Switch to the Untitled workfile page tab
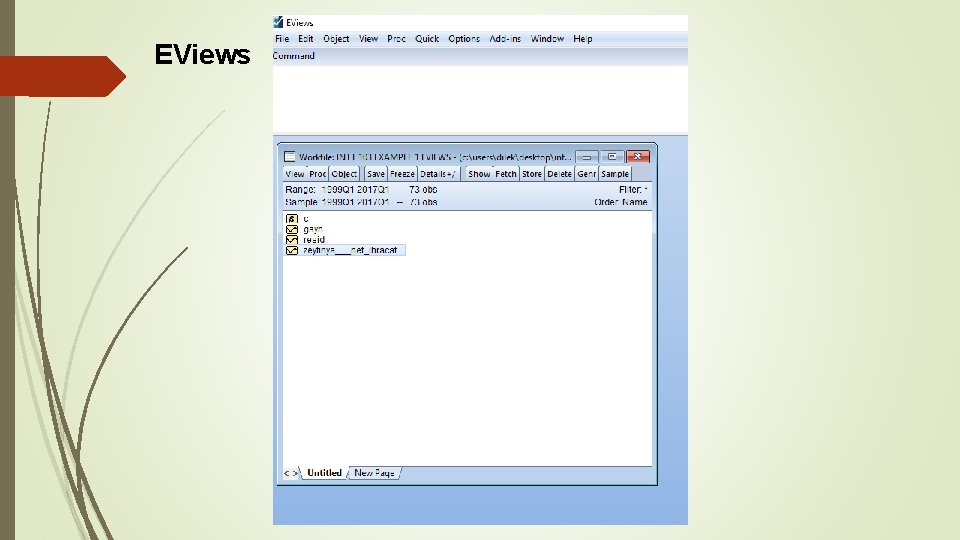Image resolution: width=960 pixels, height=540 pixels. coord(324,473)
